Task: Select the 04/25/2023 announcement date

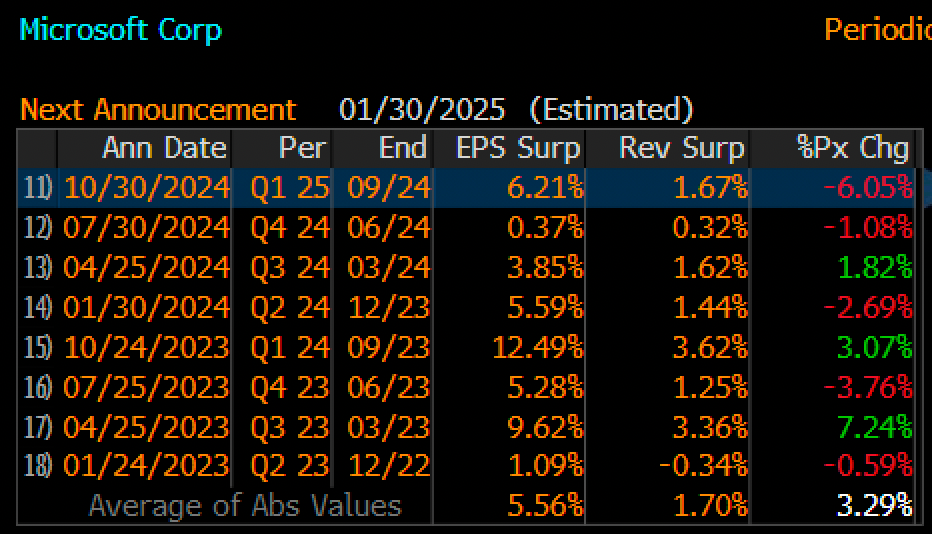Action: 147,427
